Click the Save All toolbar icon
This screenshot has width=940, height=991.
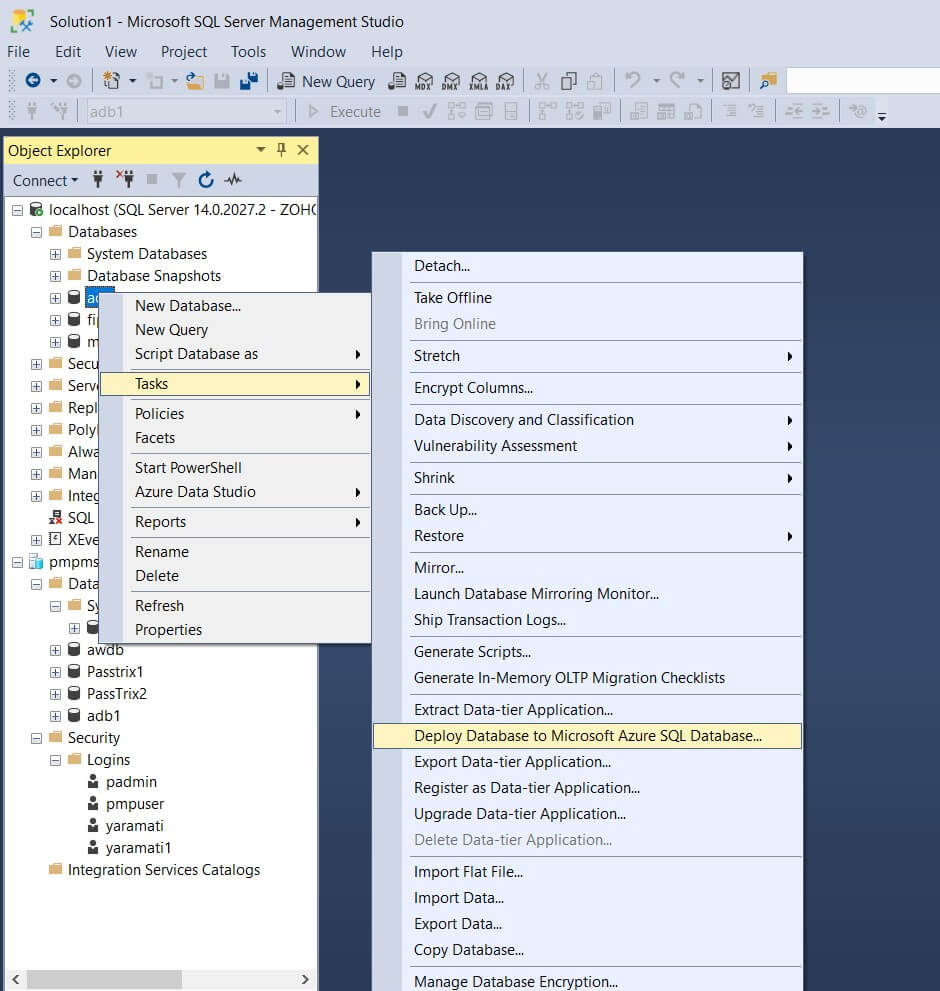(249, 81)
